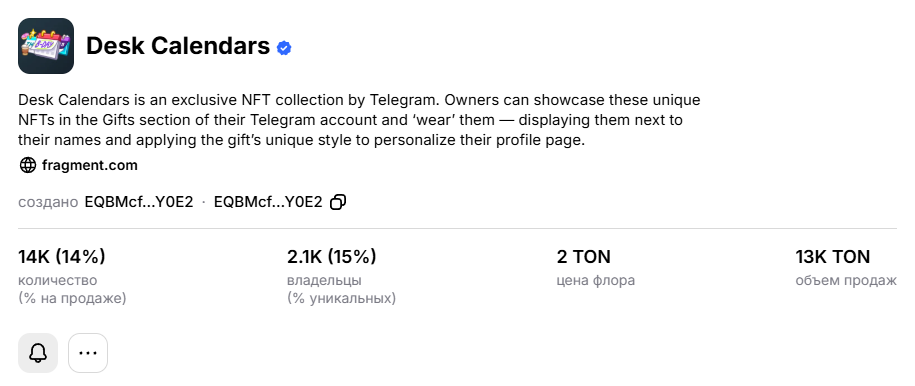This screenshot has height=386, width=915.
Task: Open the fragment.com website link
Action: [x=90, y=165]
